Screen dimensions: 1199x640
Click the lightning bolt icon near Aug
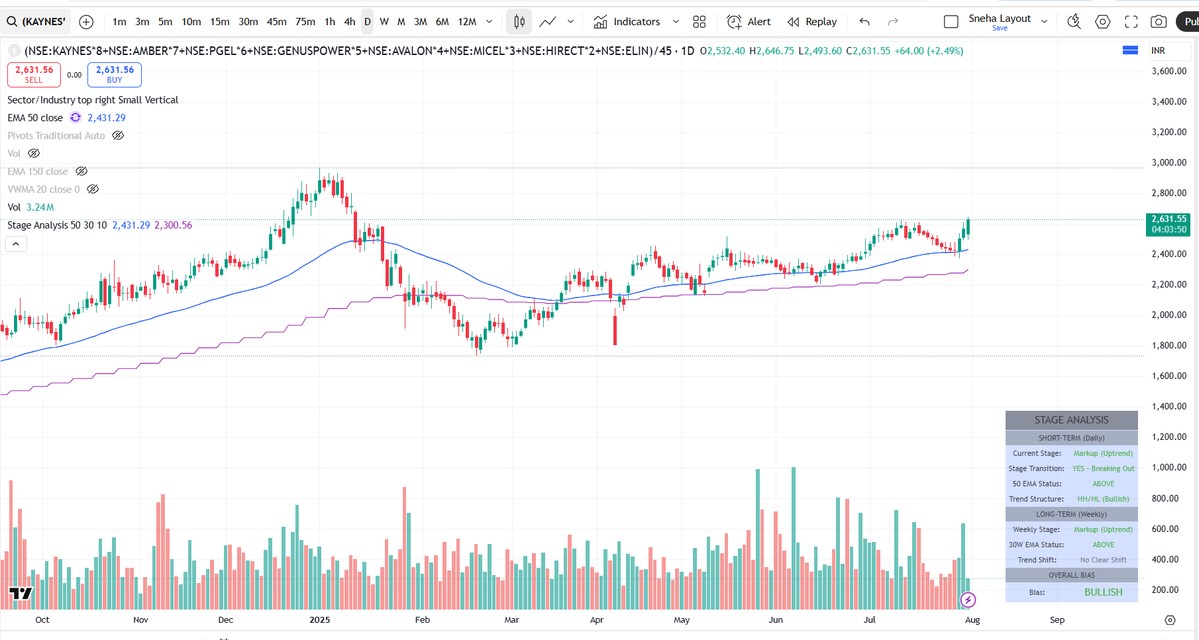pos(968,599)
